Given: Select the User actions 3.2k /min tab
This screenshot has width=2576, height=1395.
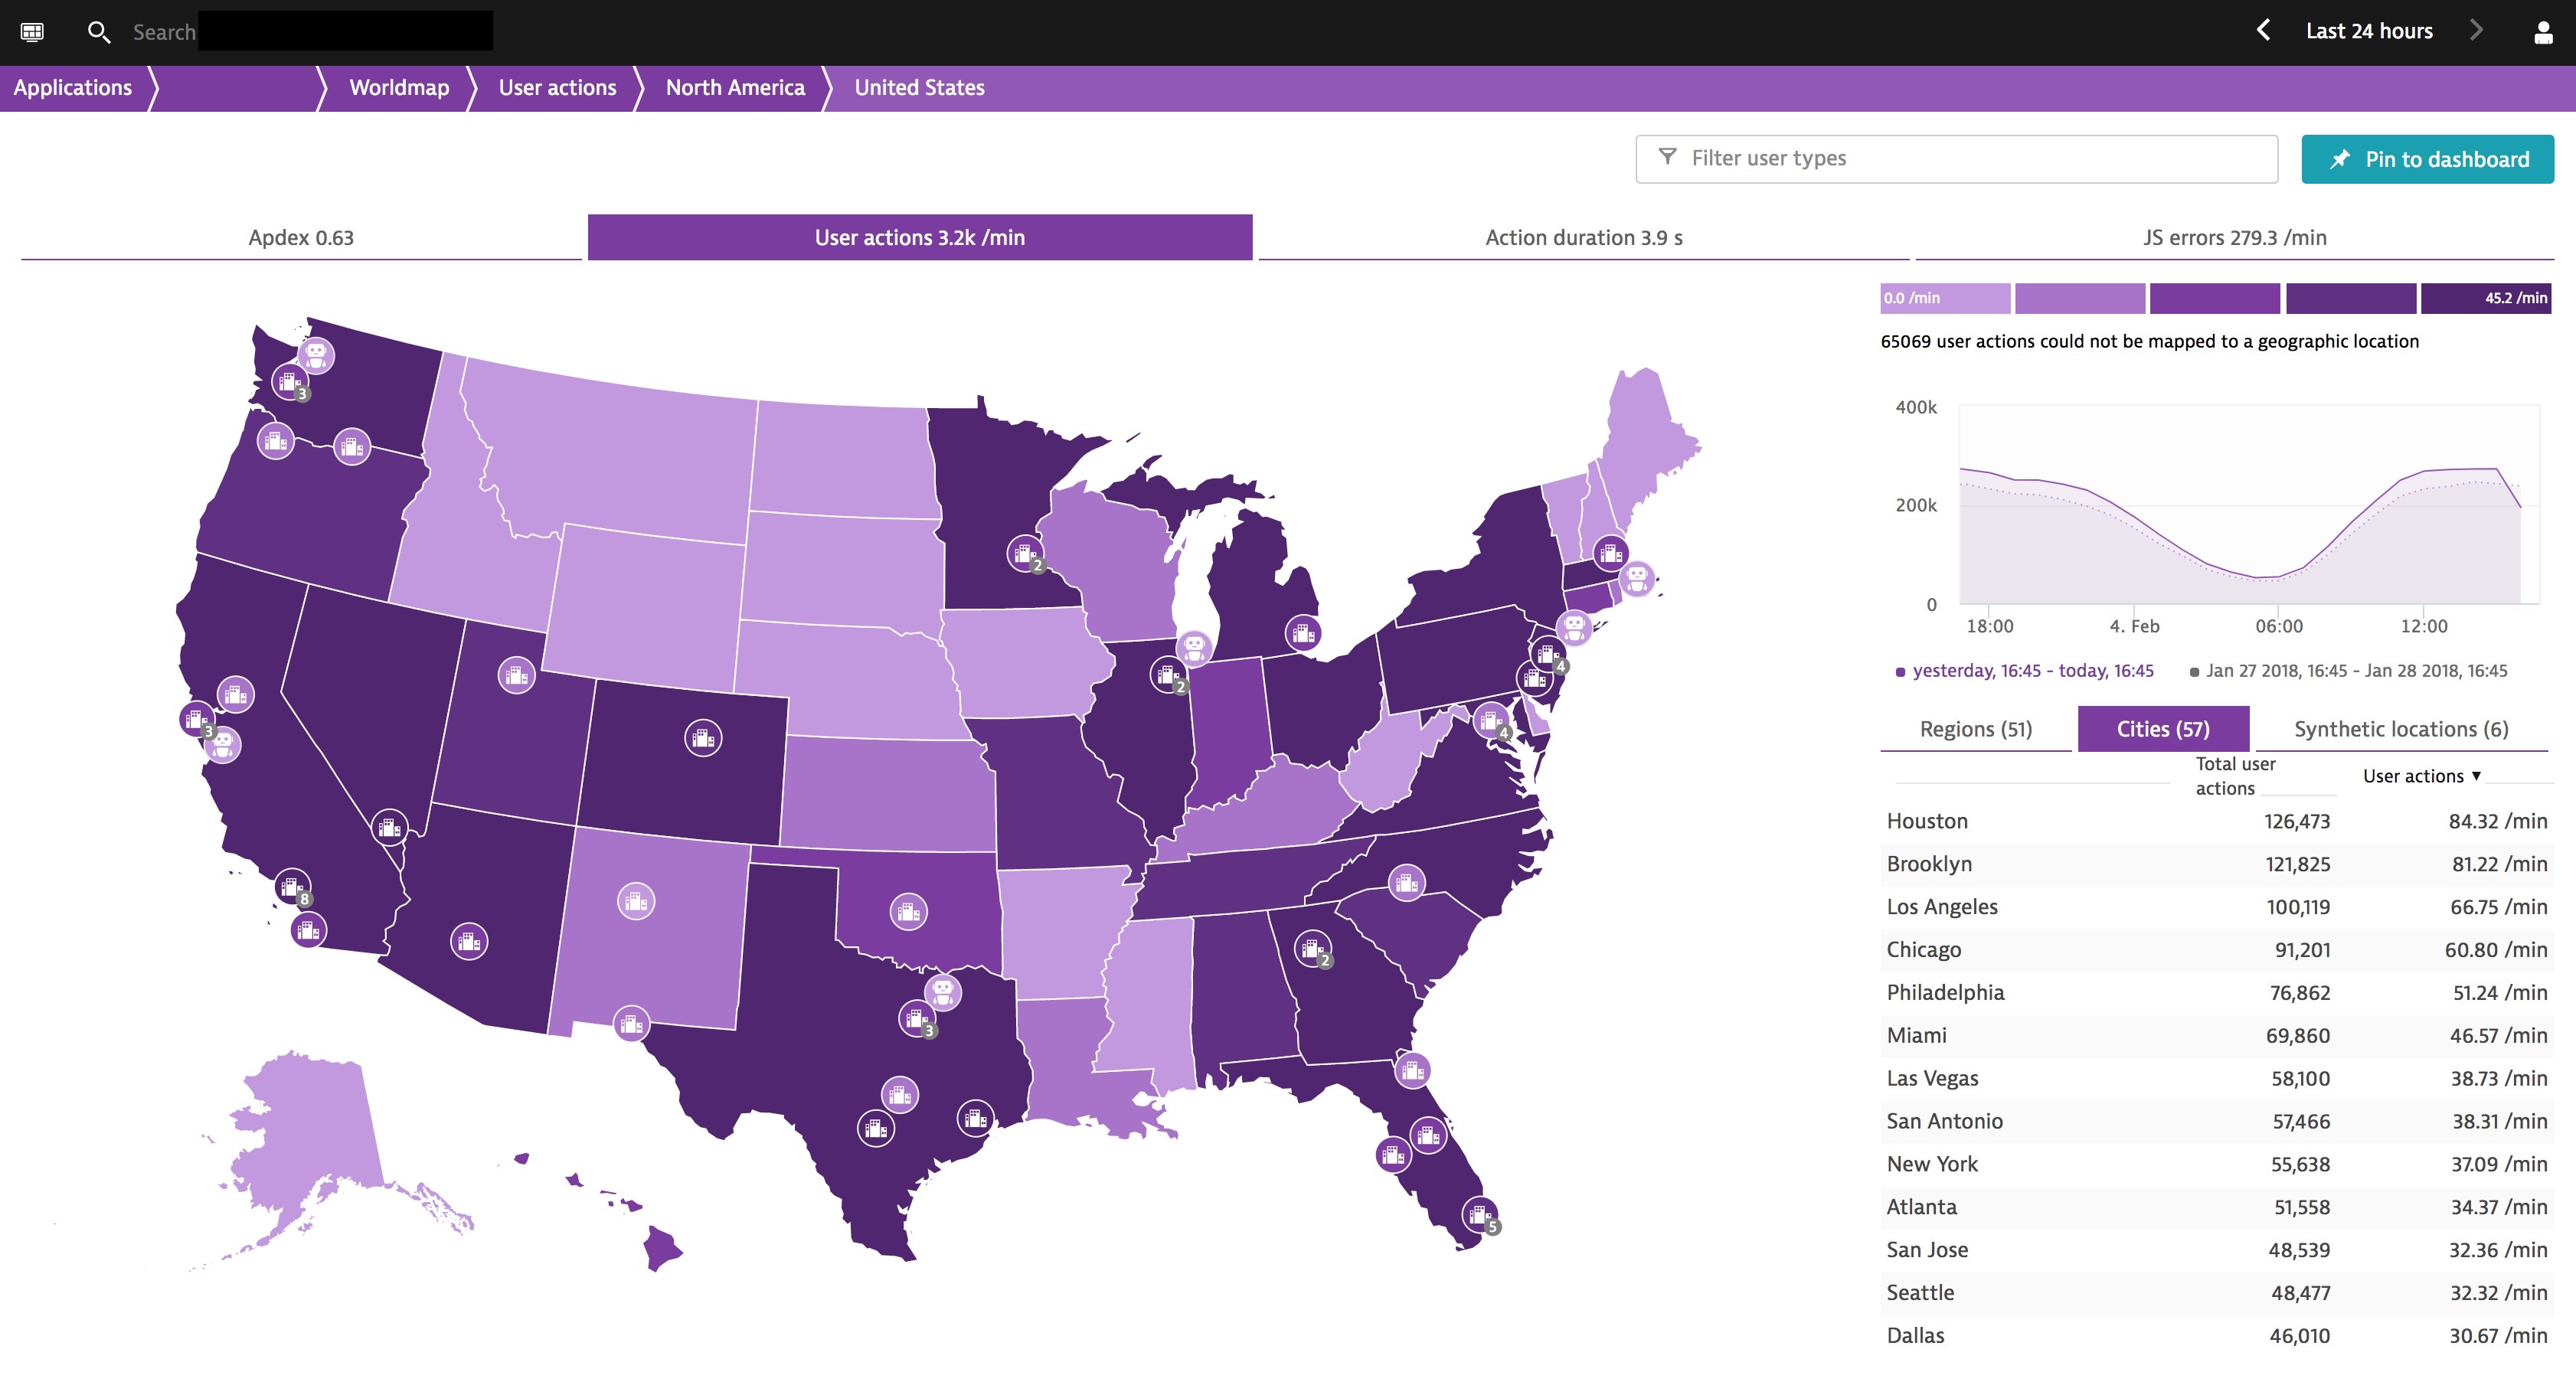Looking at the screenshot, I should [920, 237].
